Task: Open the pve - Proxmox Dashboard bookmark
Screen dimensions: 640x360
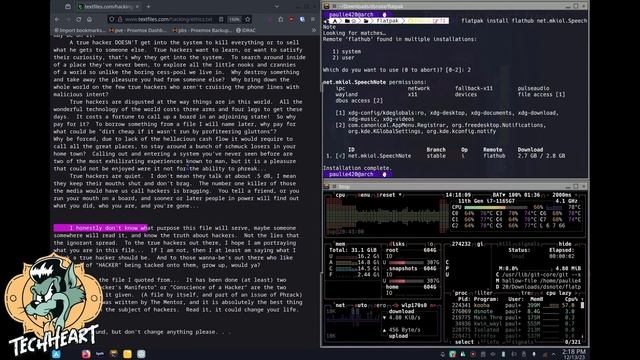Action: [138, 30]
